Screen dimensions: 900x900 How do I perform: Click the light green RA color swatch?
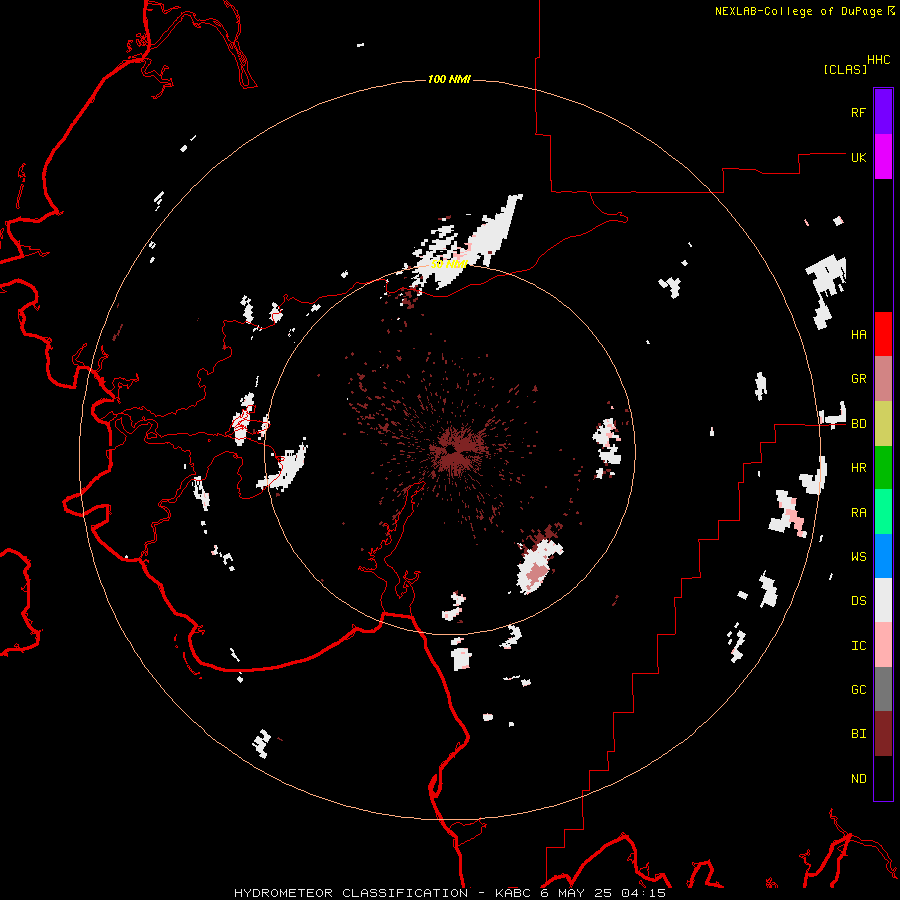pyautogui.click(x=883, y=512)
